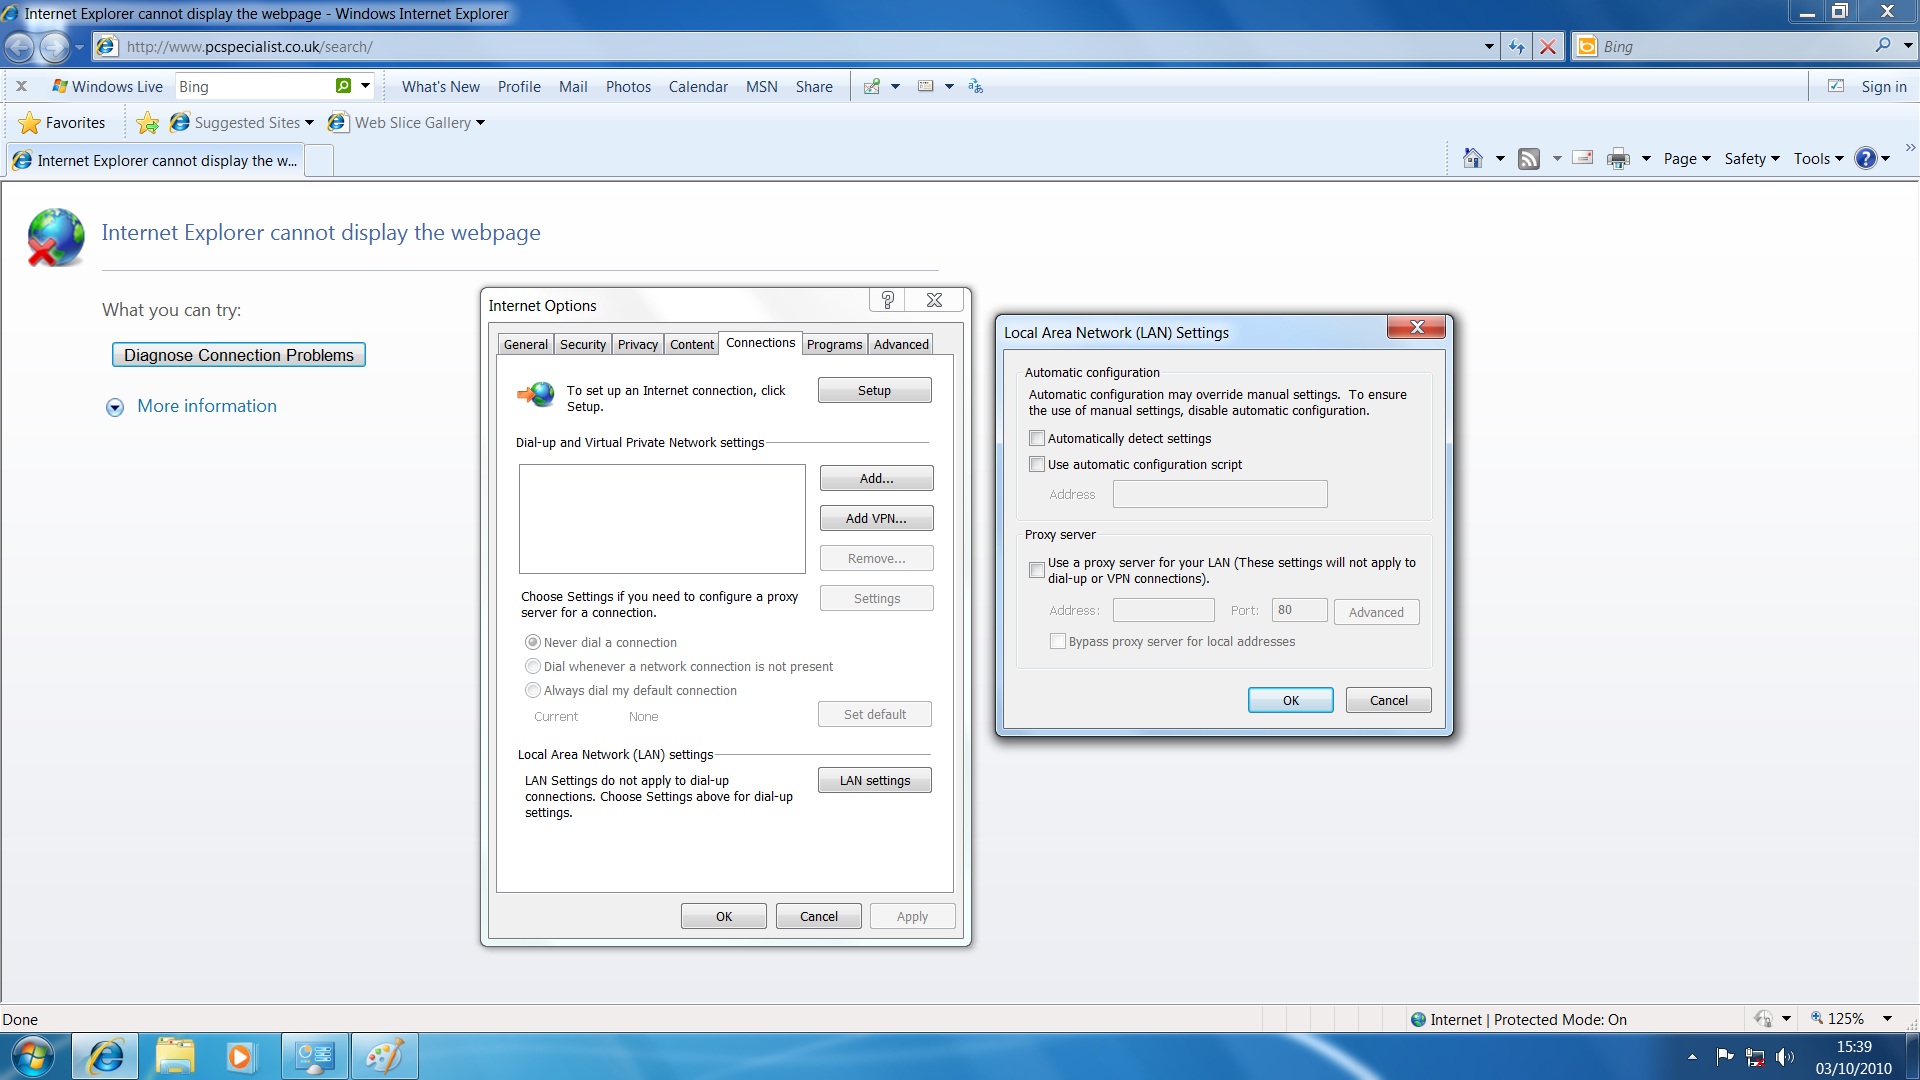This screenshot has height=1080, width=1920.
Task: Click the network tray icon
Action: coord(1755,1057)
